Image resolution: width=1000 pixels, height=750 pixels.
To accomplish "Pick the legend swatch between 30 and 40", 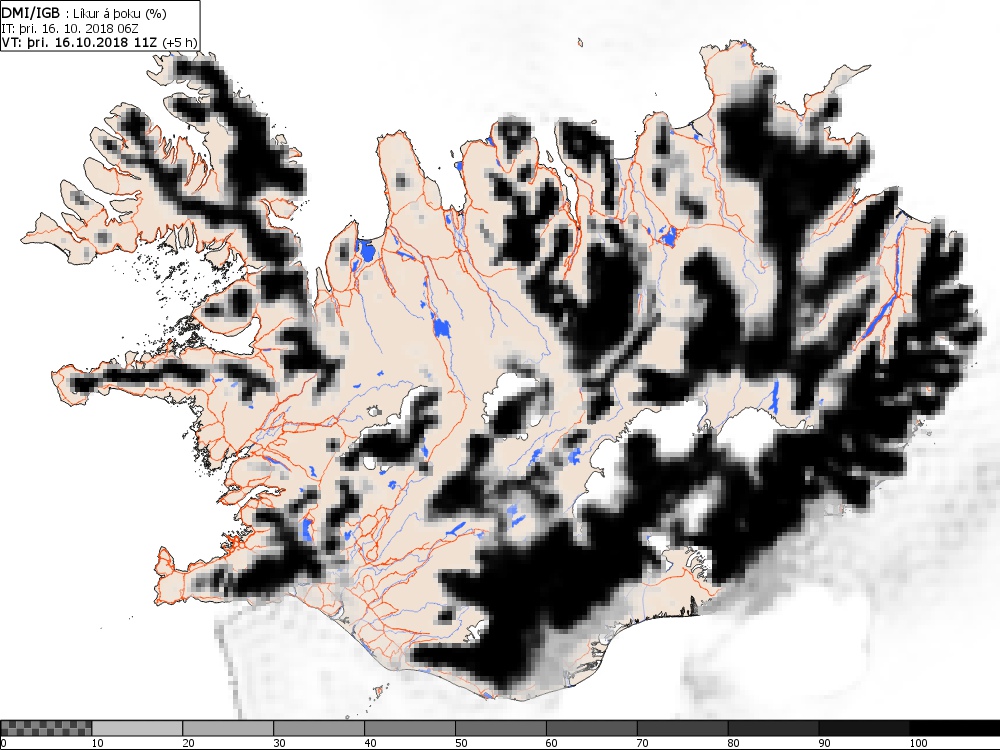I will tap(319, 728).
